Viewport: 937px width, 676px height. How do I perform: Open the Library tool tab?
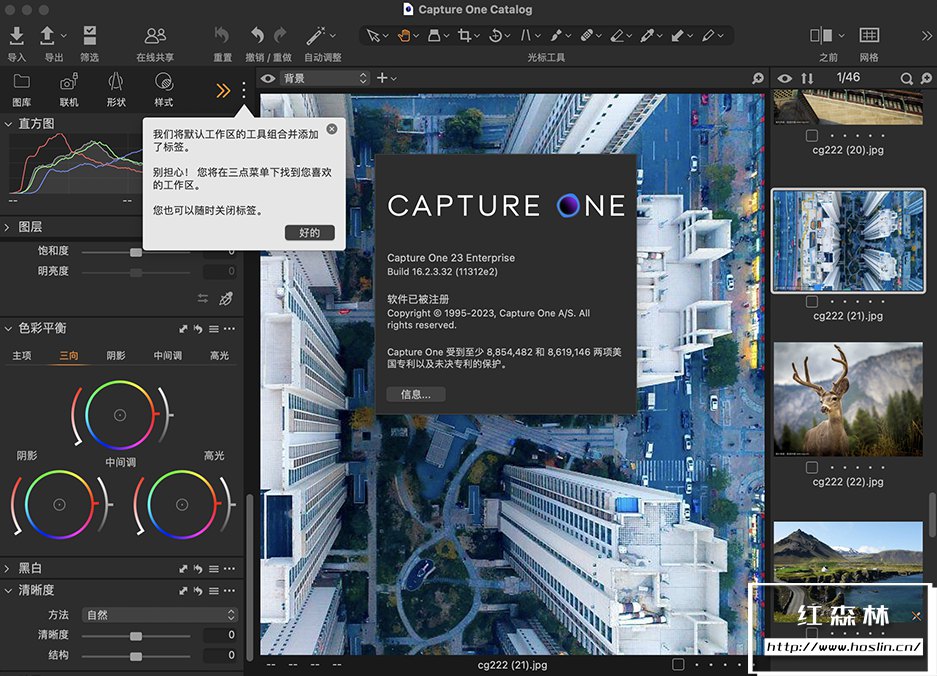tap(21, 83)
